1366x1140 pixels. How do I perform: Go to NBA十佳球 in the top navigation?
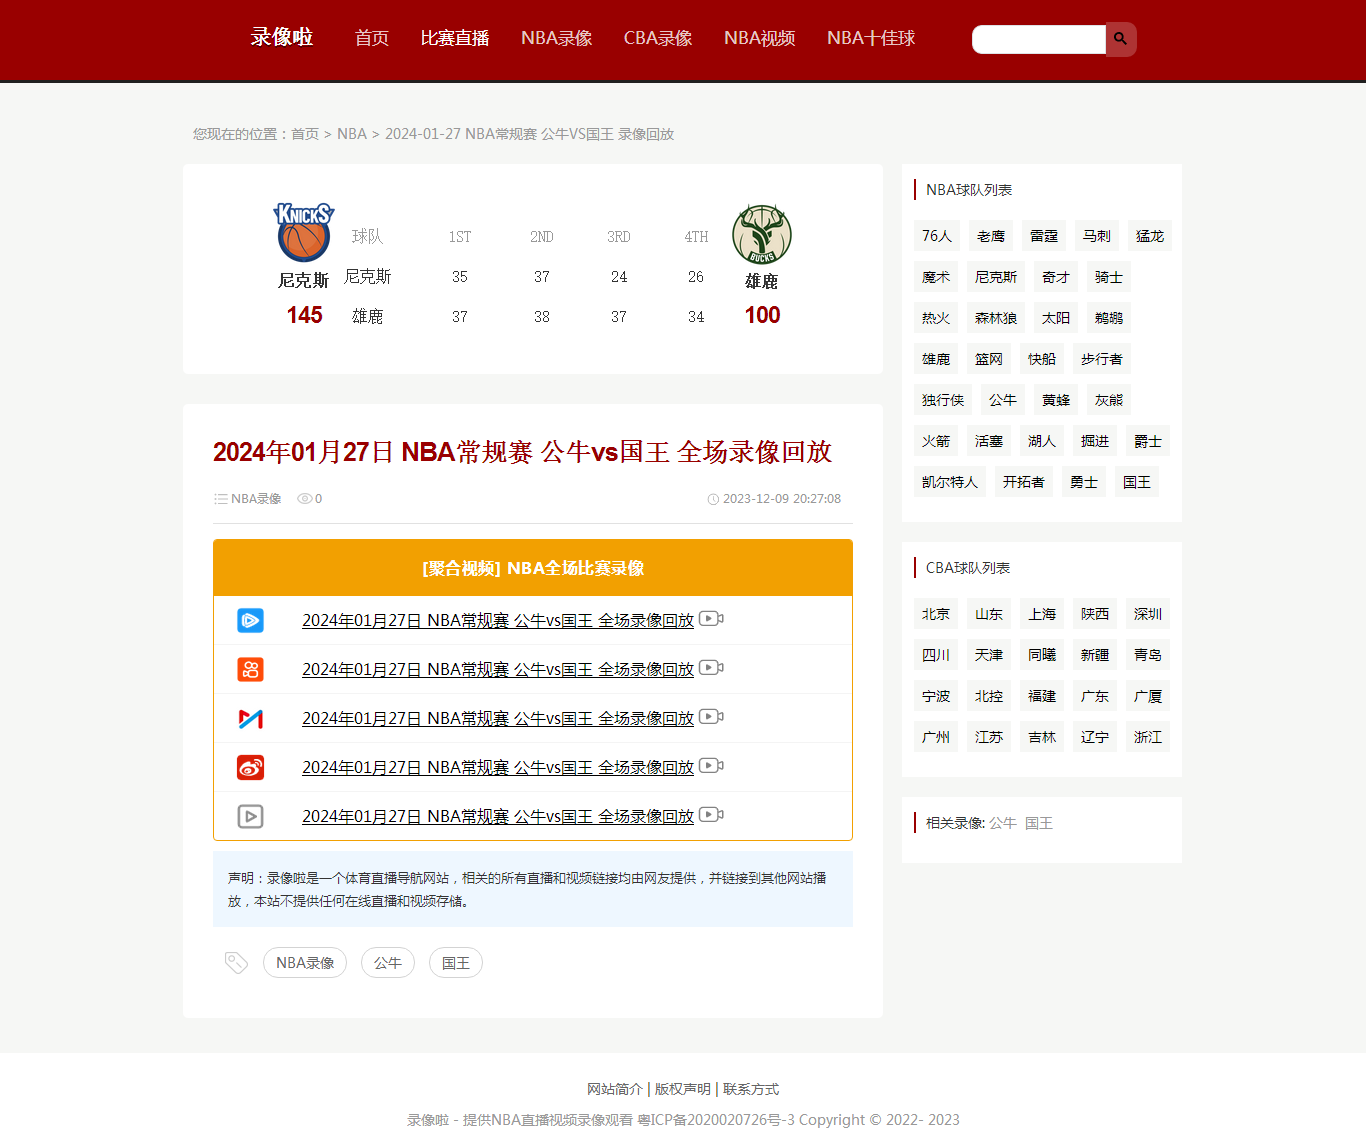coord(870,38)
